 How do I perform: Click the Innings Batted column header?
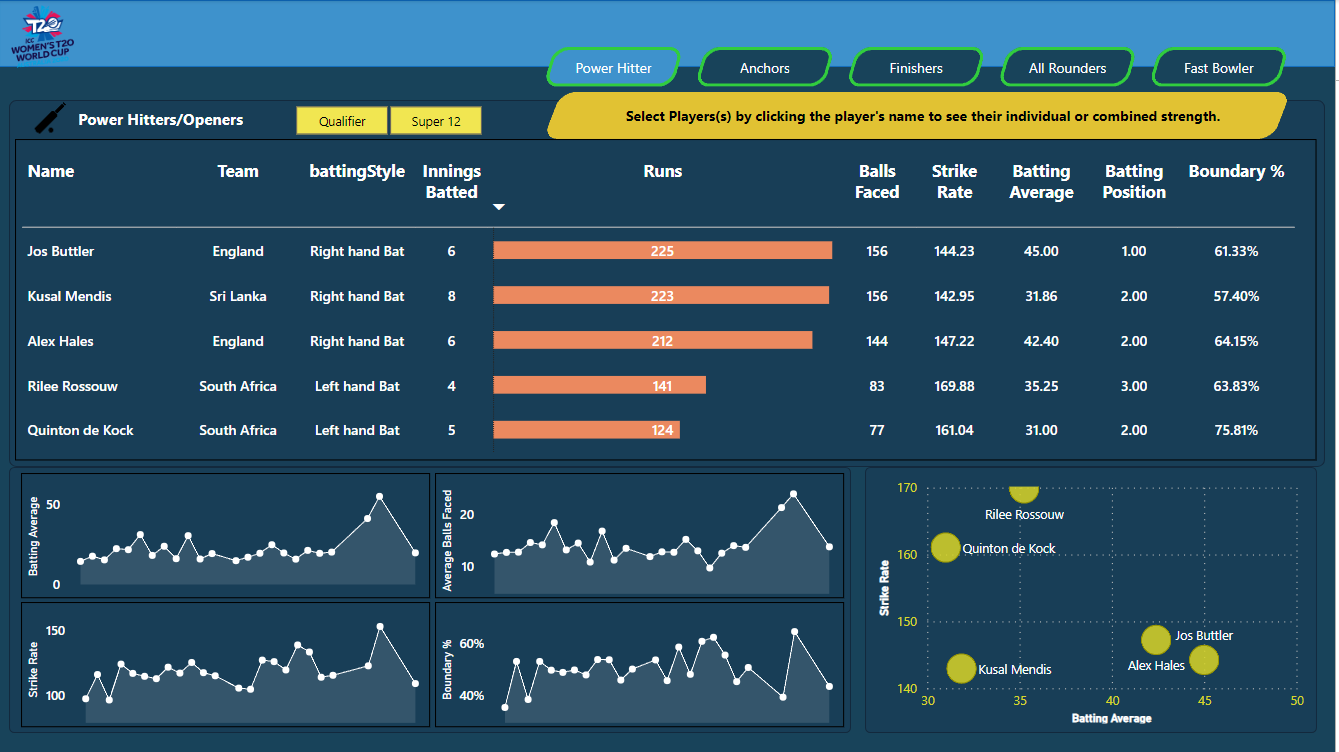(452, 182)
